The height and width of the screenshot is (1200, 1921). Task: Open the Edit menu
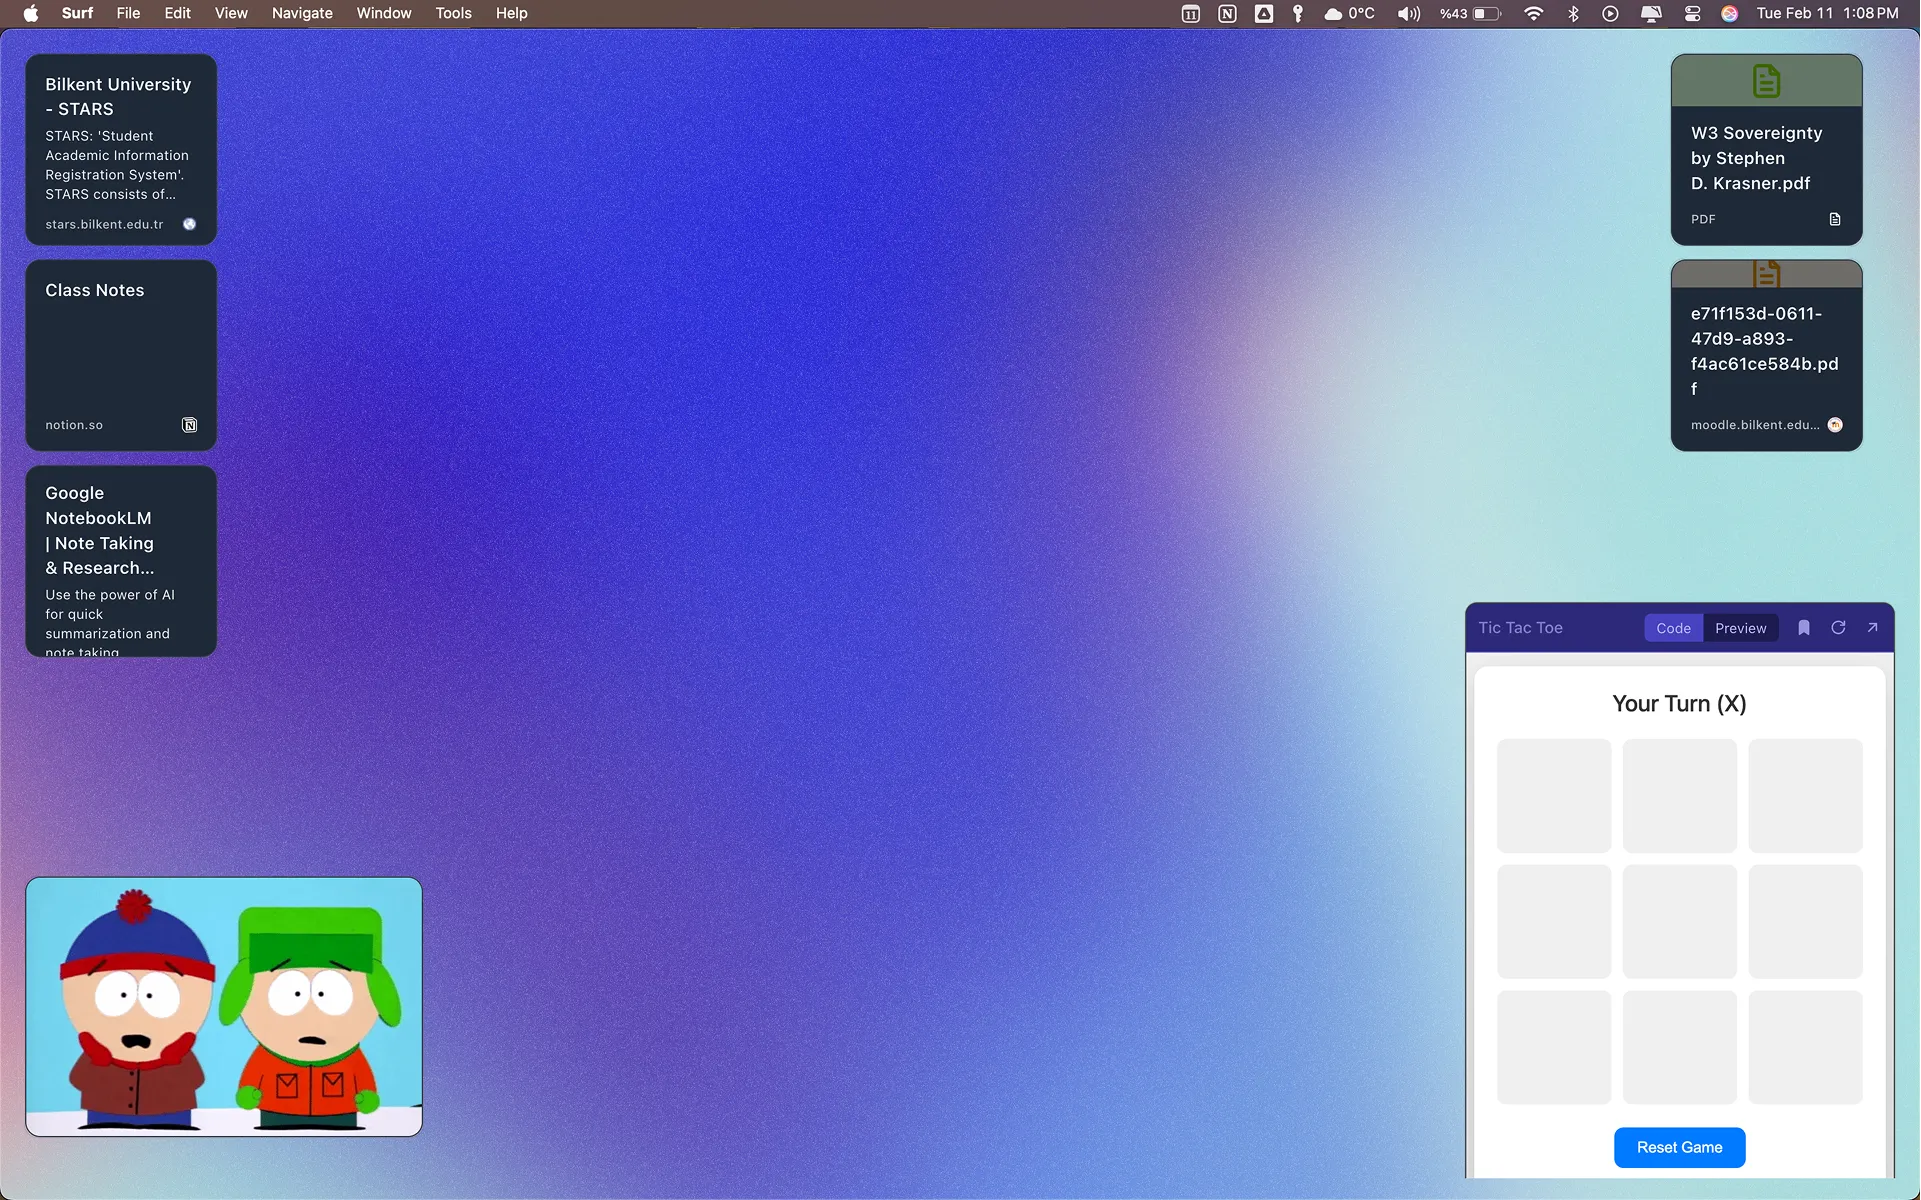click(177, 13)
